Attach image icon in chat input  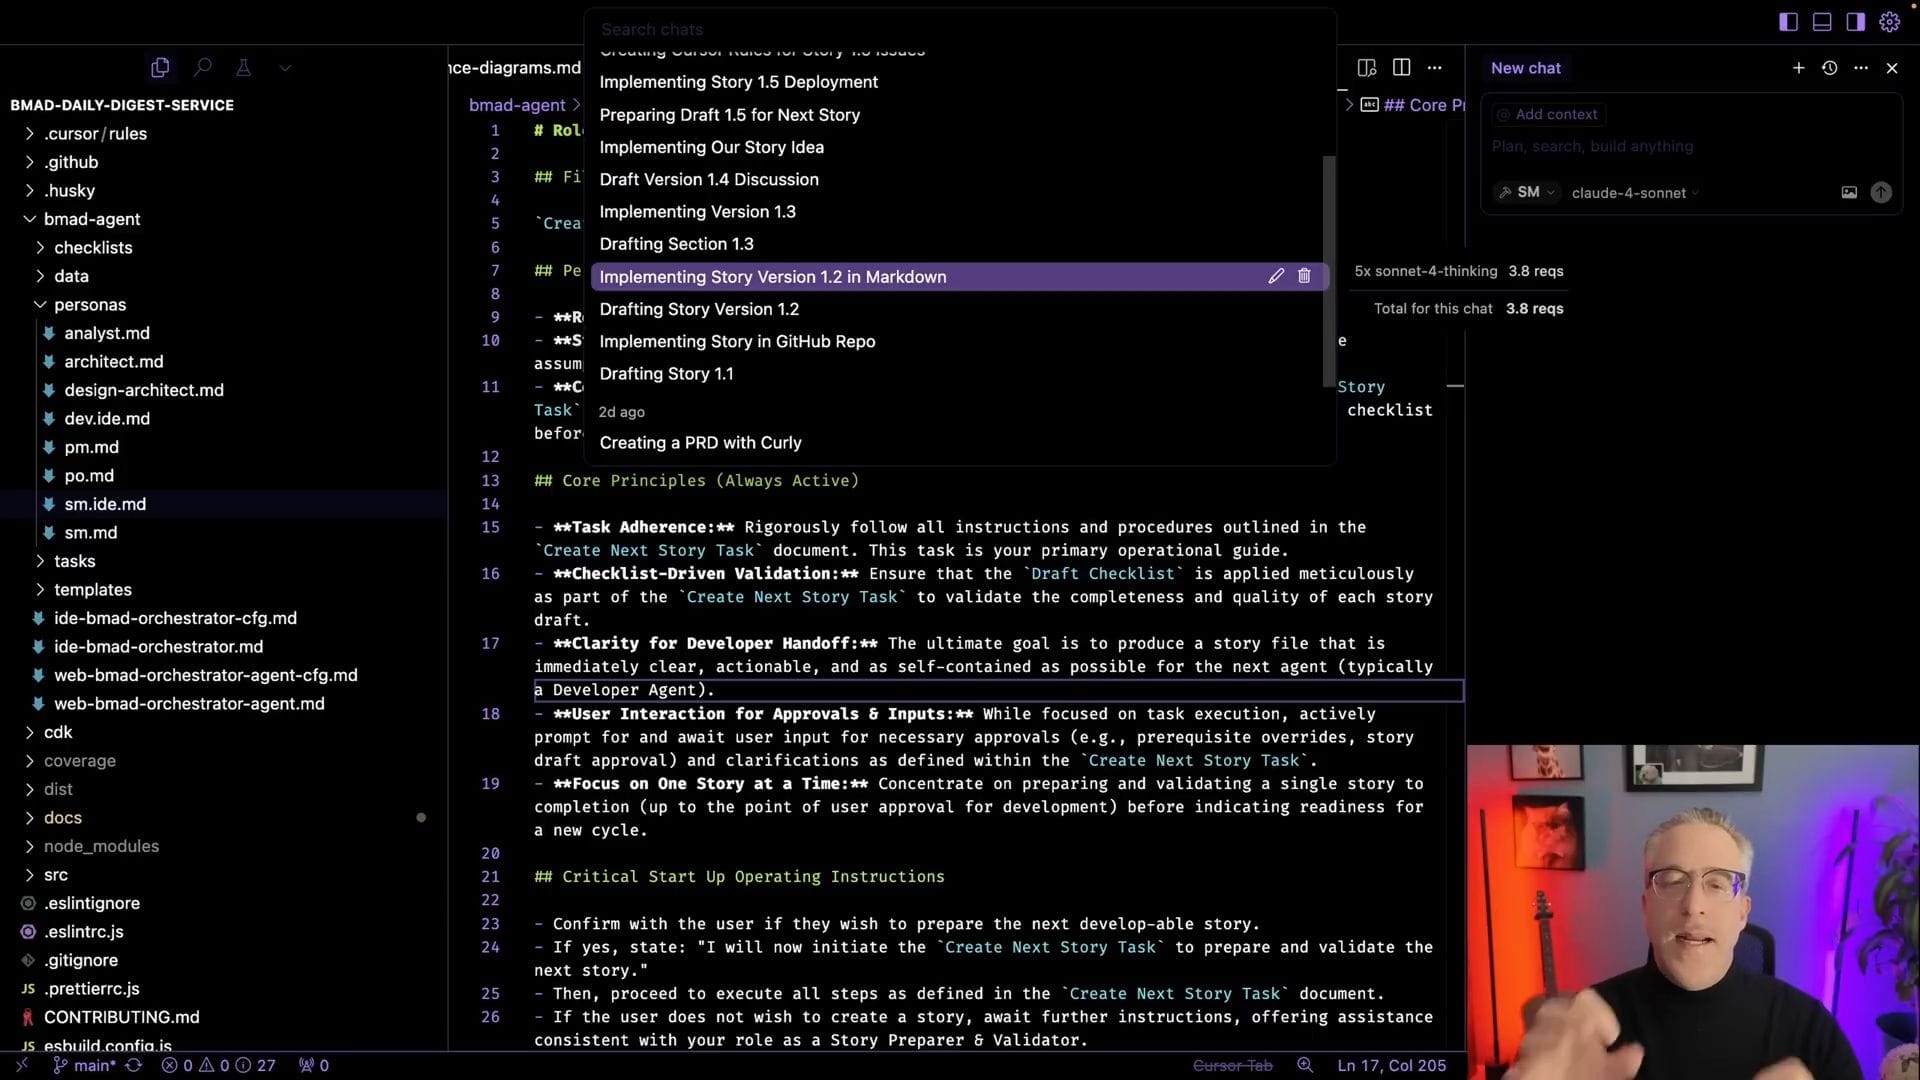(x=1849, y=192)
